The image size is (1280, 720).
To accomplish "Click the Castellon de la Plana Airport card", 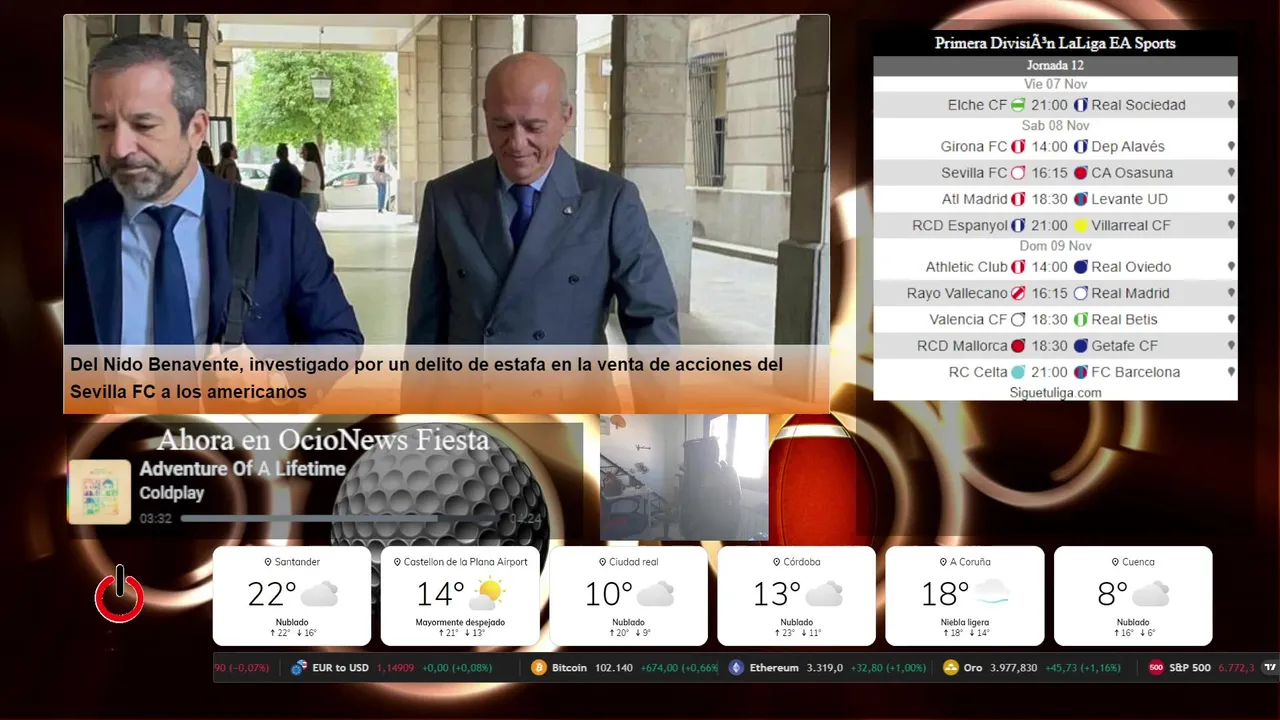I will click(x=460, y=596).
